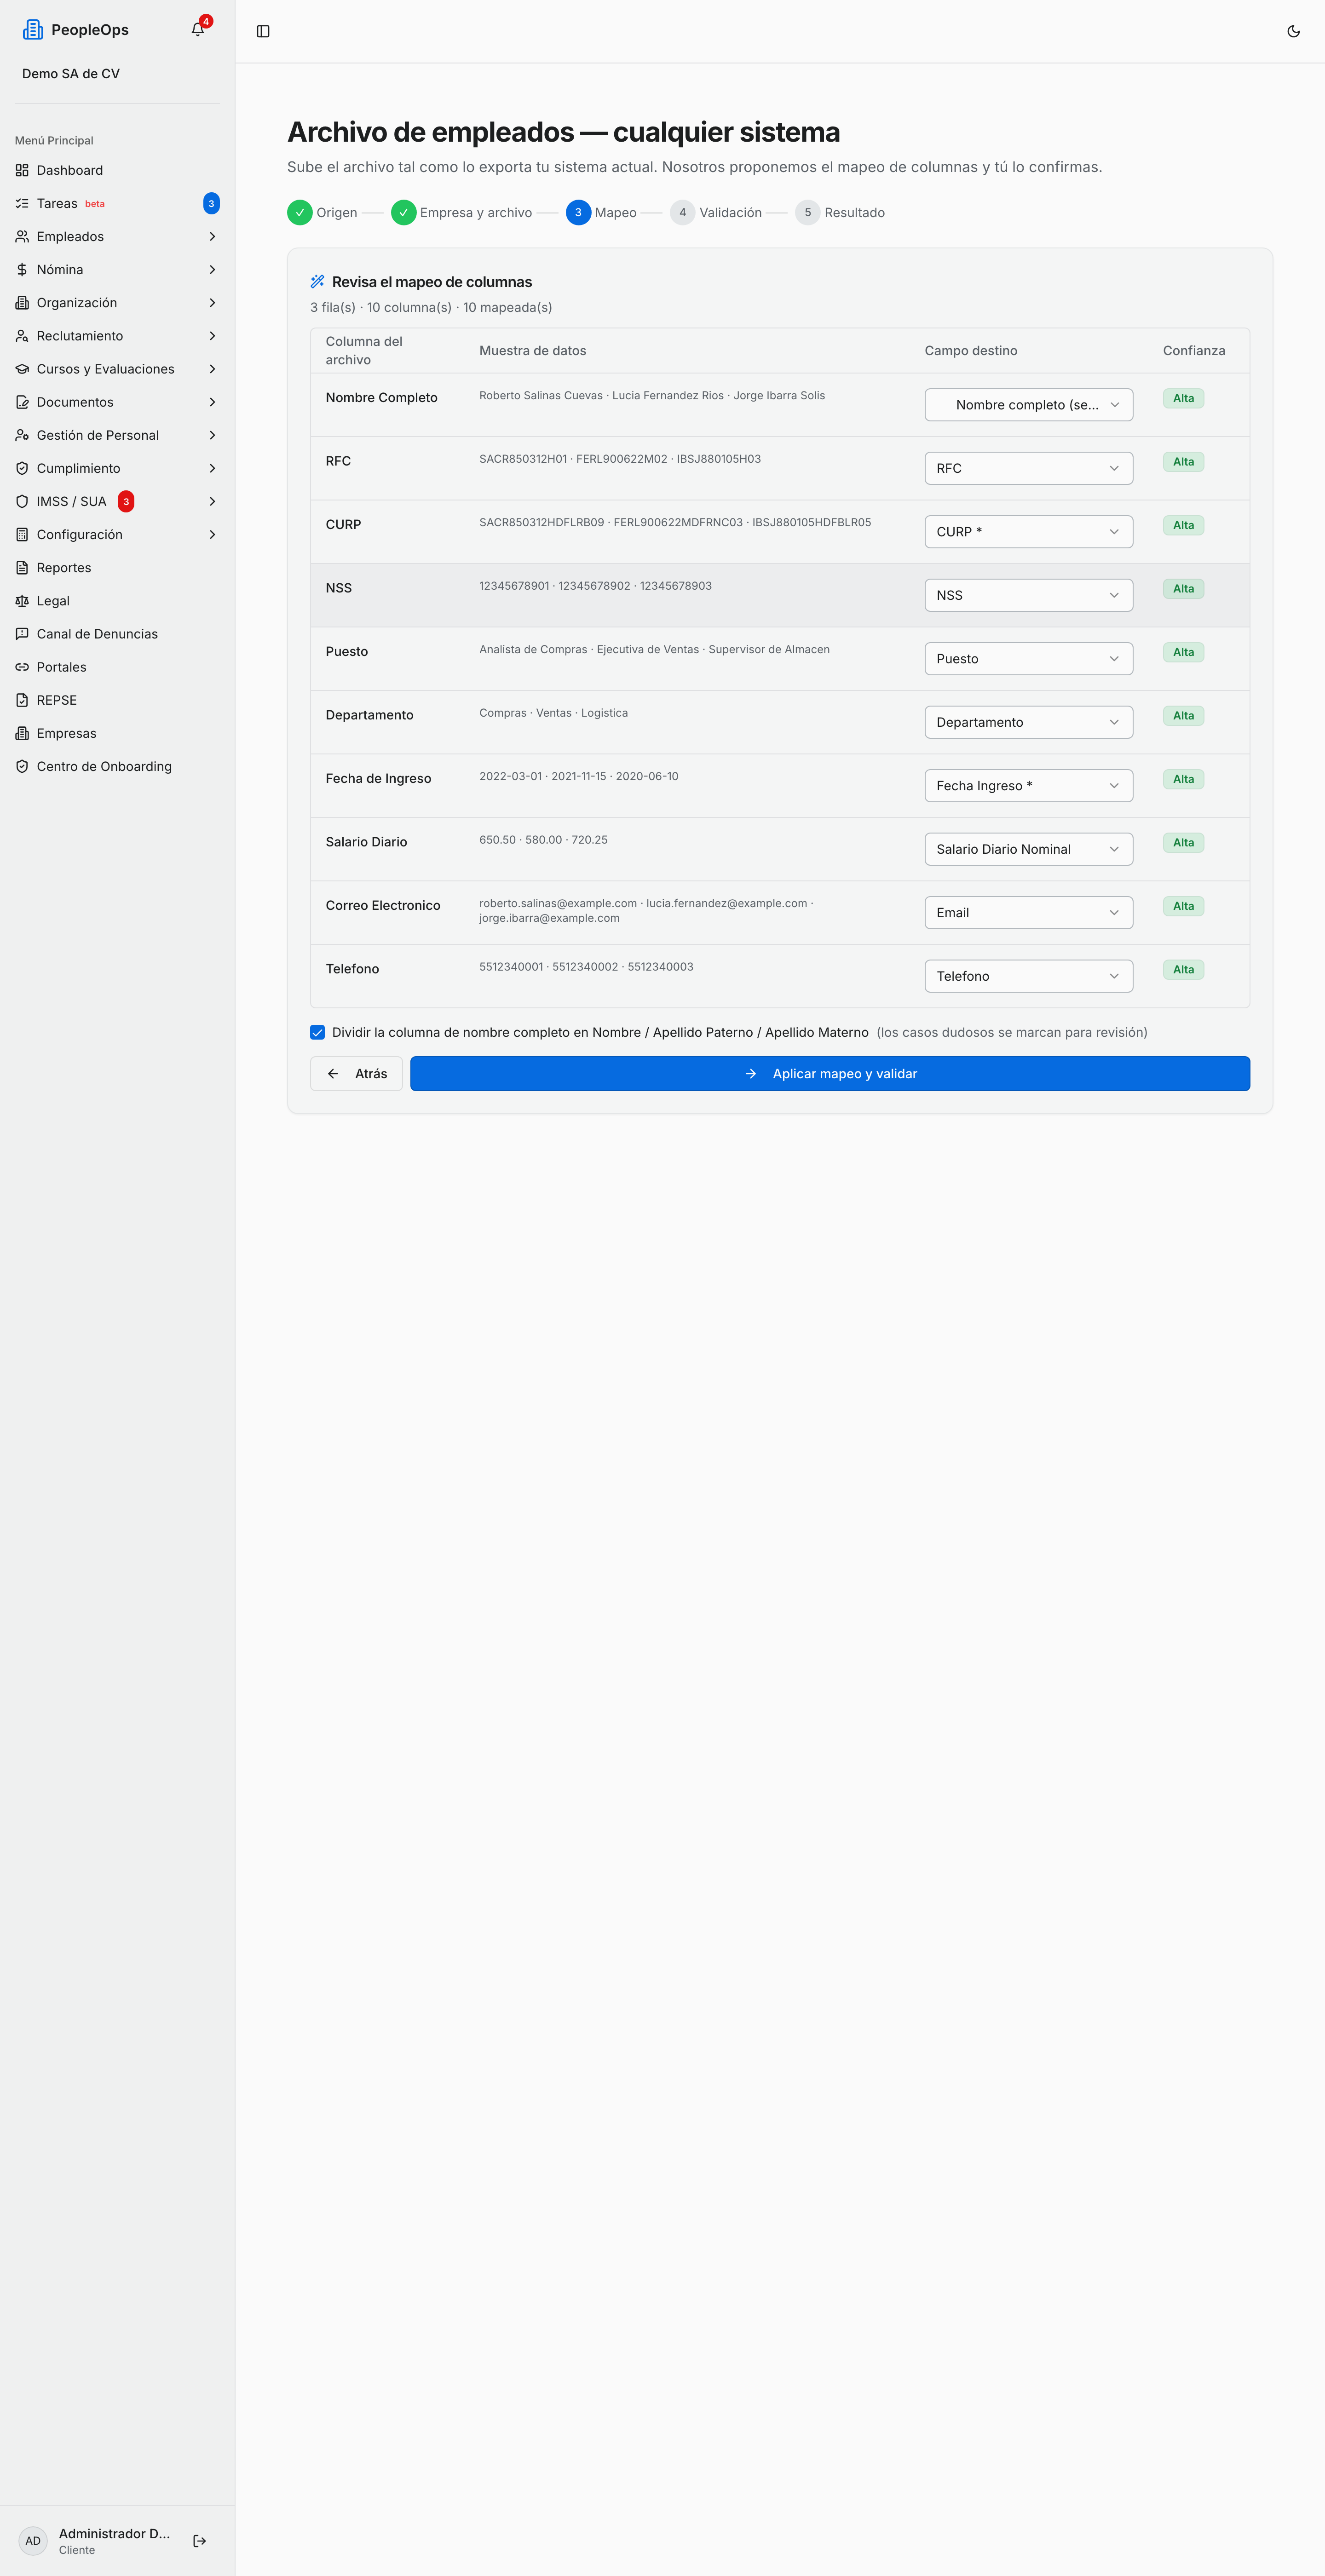Click the Configuración calculator icon
The image size is (1325, 2576).
(x=22, y=534)
